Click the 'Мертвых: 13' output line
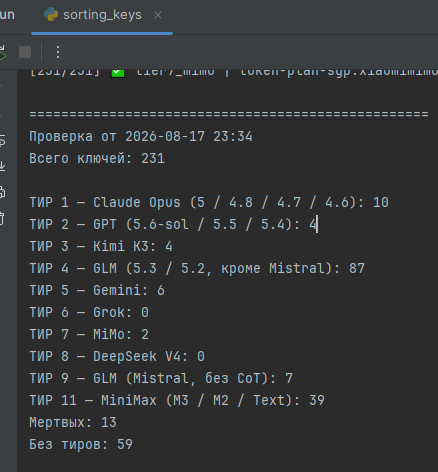 point(73,422)
